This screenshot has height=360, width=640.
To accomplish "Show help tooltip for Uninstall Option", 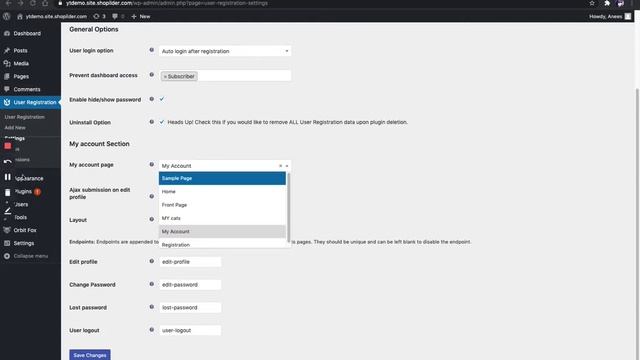I will pyautogui.click(x=151, y=122).
